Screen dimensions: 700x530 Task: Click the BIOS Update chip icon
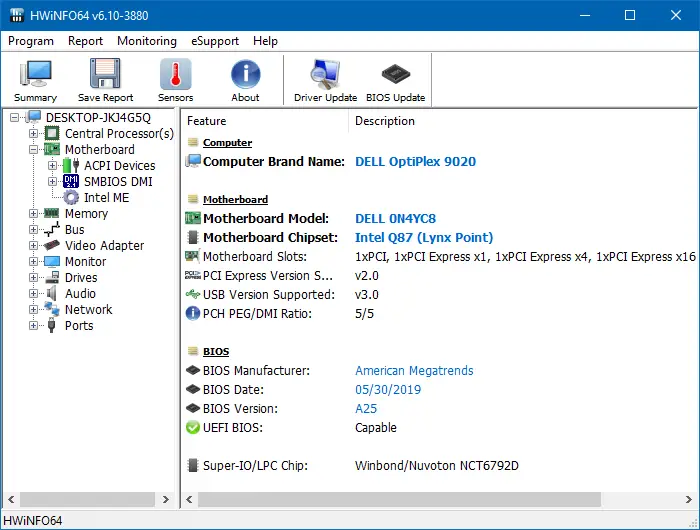click(396, 74)
